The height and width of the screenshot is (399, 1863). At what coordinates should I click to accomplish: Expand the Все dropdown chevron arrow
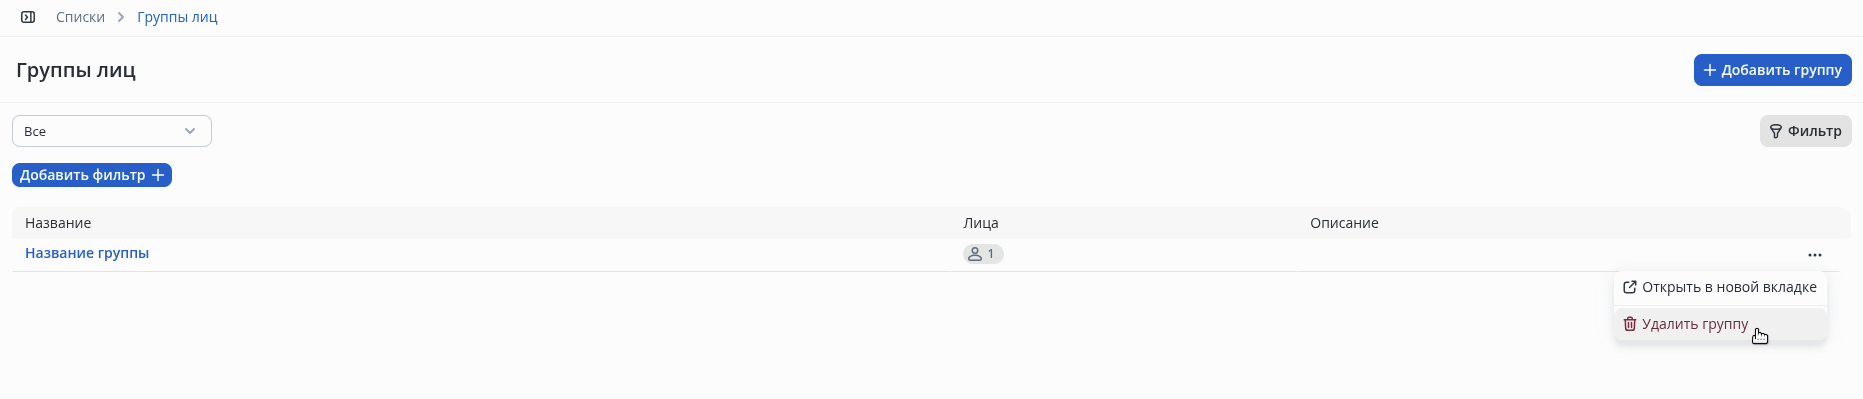[x=190, y=131]
